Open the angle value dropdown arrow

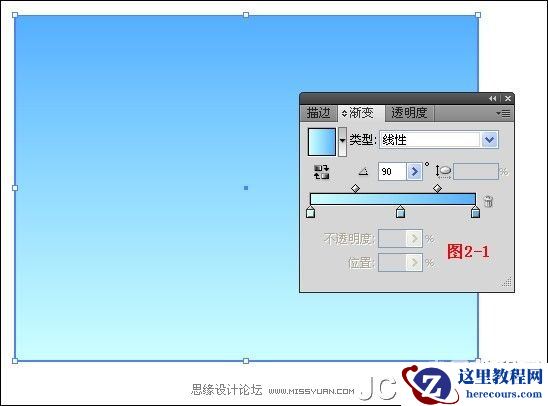click(x=414, y=172)
